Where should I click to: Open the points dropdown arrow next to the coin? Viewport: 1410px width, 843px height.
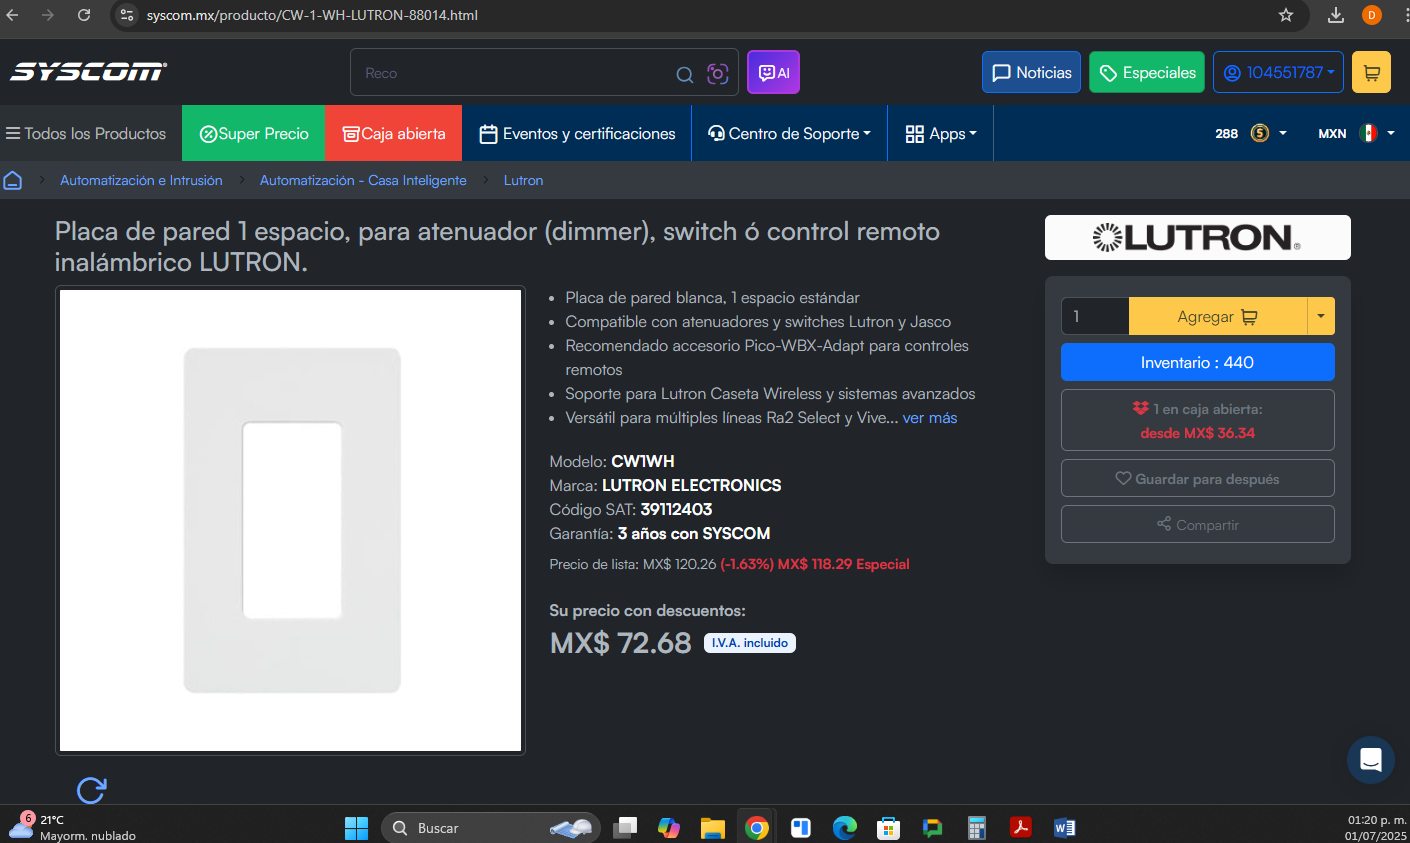pos(1283,133)
